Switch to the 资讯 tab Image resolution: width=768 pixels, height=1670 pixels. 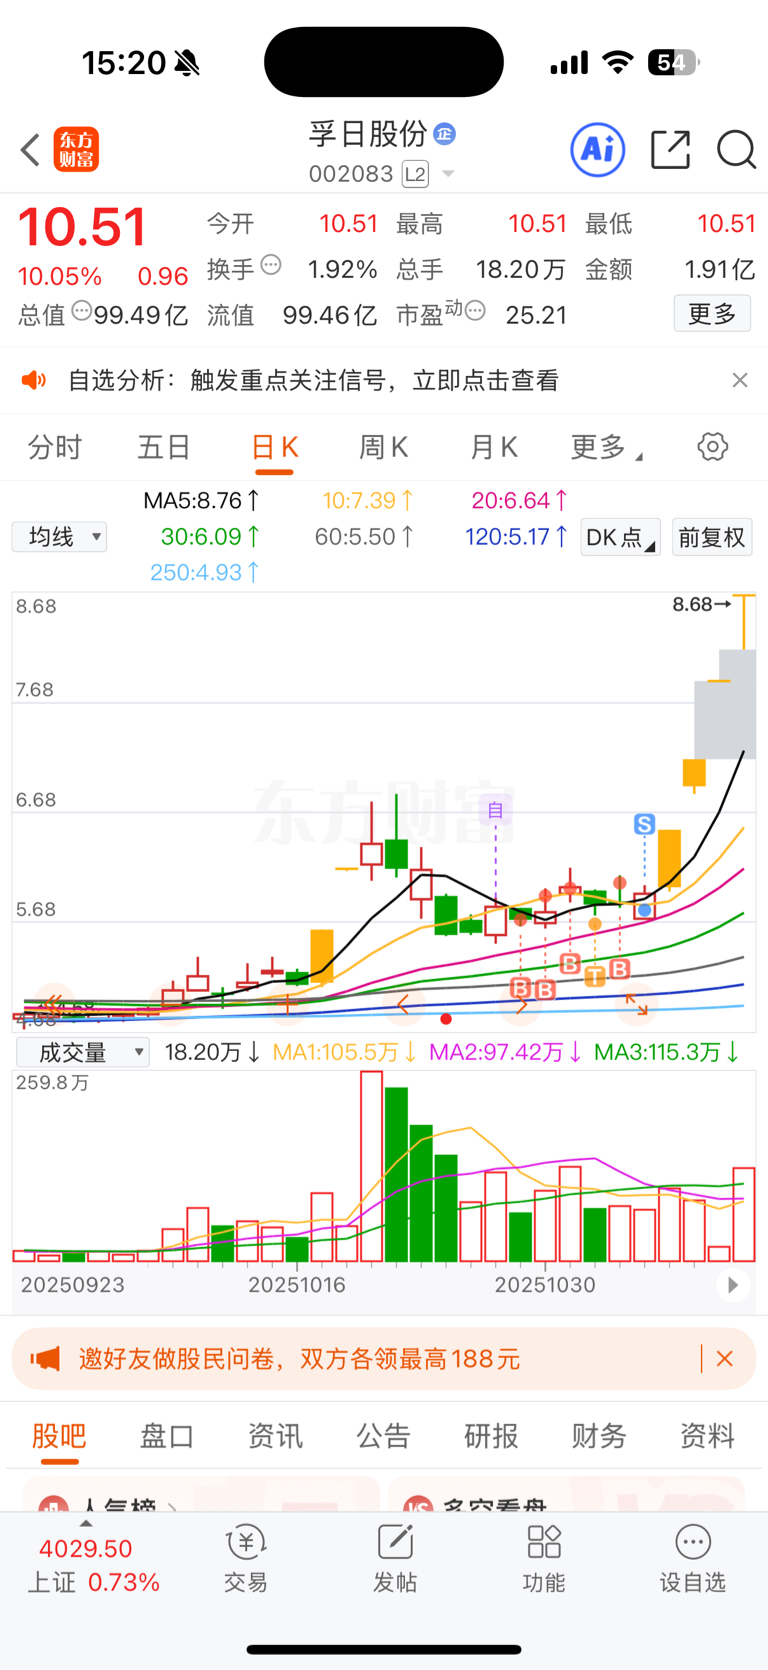275,1436
